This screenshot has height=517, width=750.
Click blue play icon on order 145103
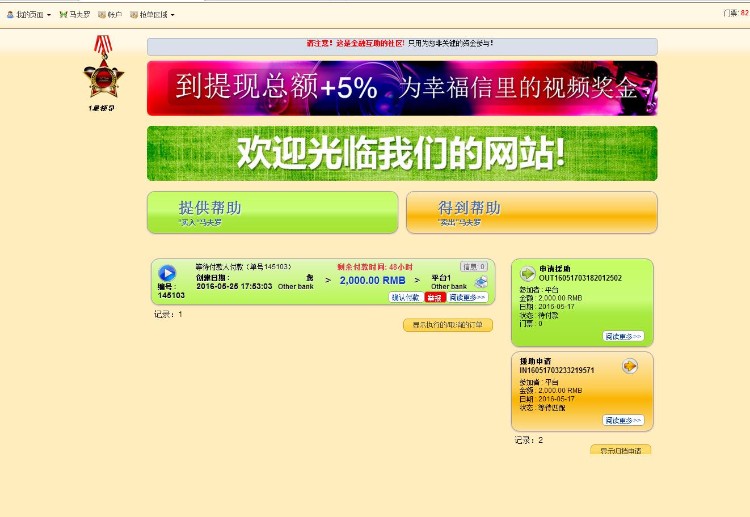pos(167,273)
